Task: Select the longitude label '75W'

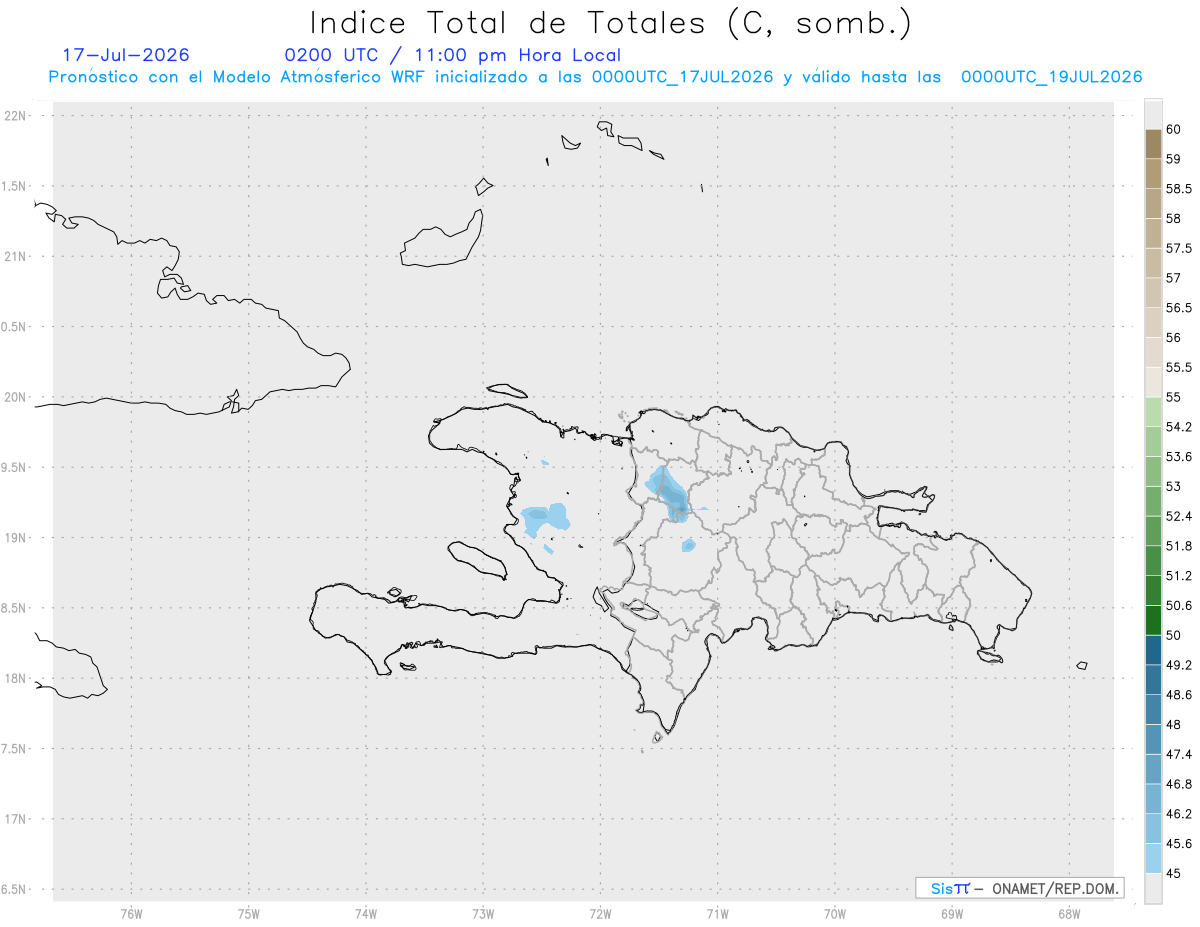Action: [x=249, y=913]
